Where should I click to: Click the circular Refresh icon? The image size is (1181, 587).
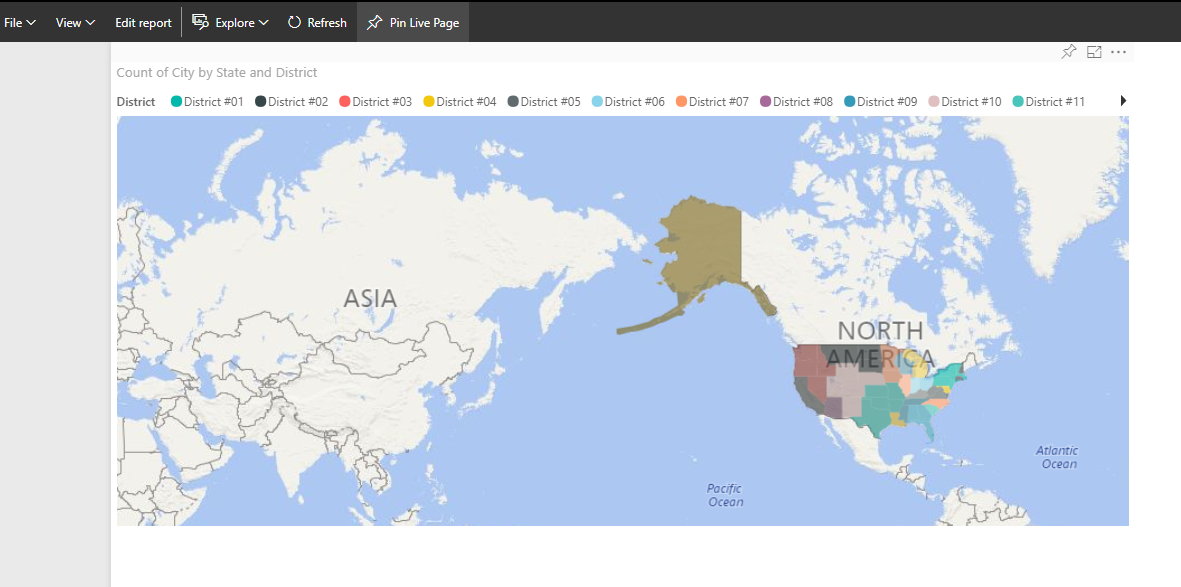[294, 23]
